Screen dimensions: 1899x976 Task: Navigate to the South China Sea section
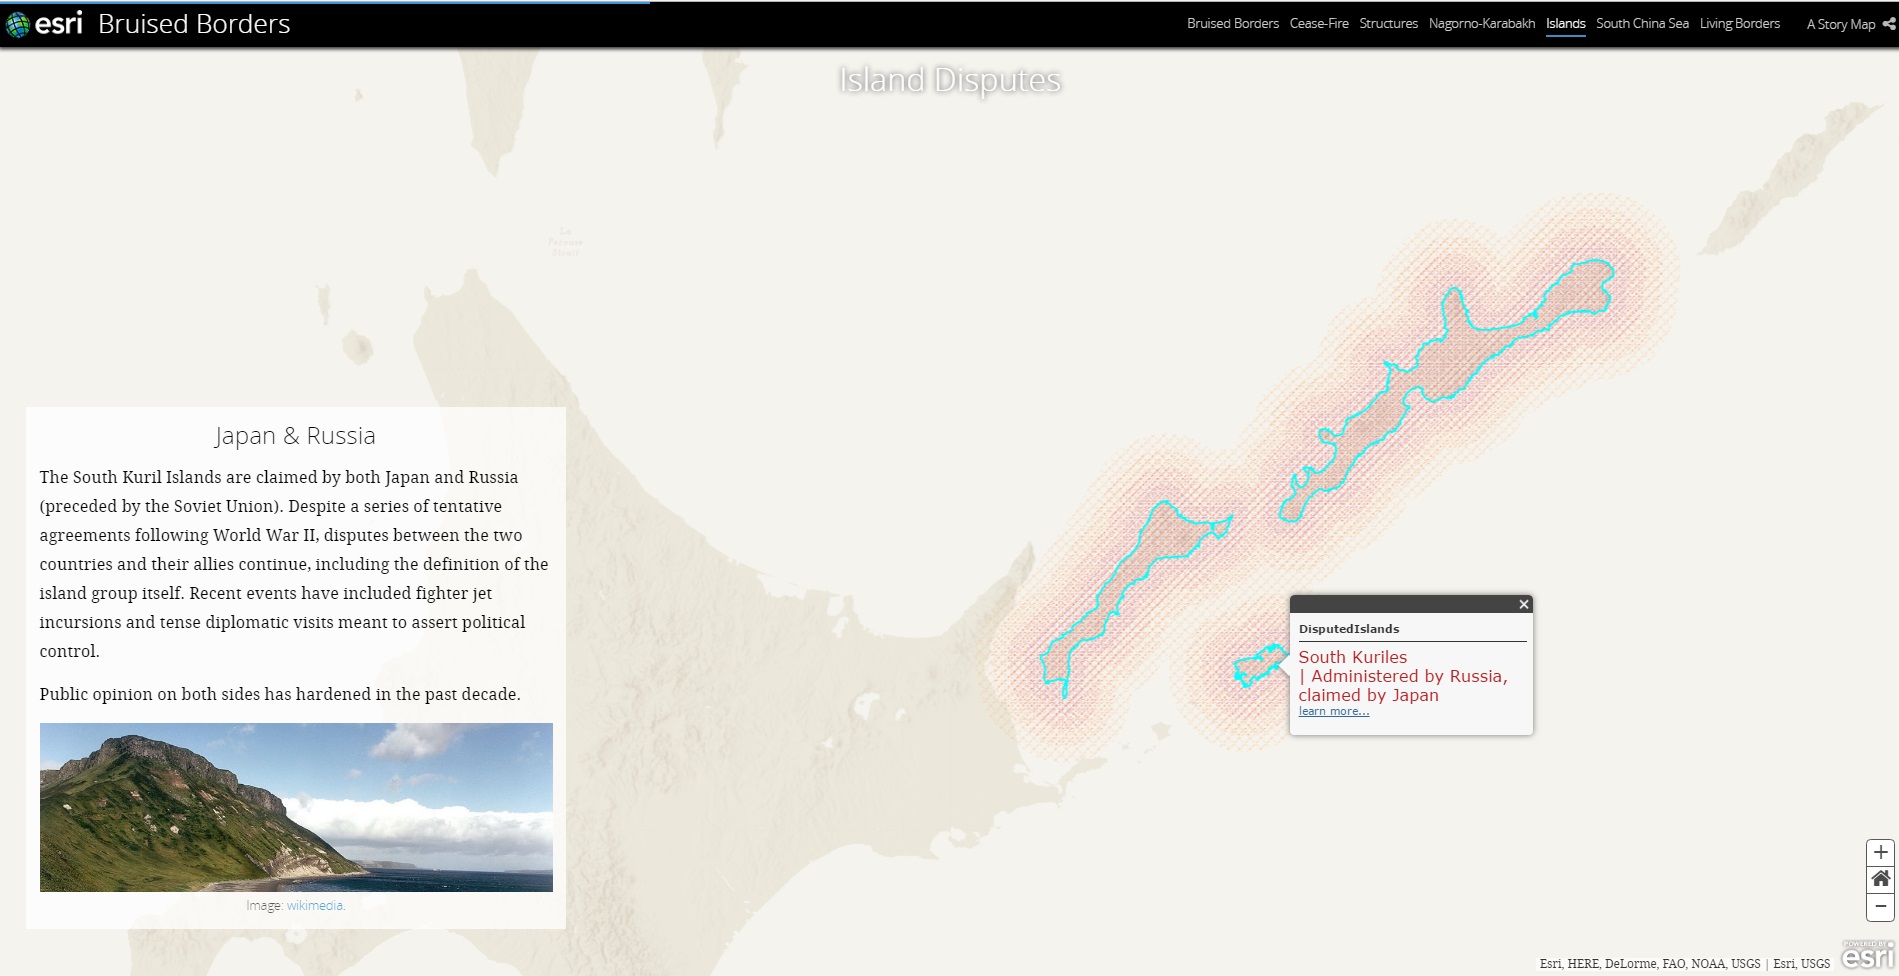click(1642, 24)
